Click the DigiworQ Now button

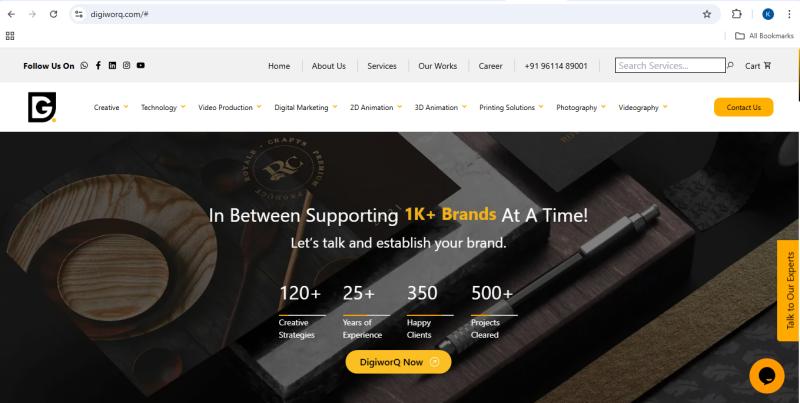point(398,362)
